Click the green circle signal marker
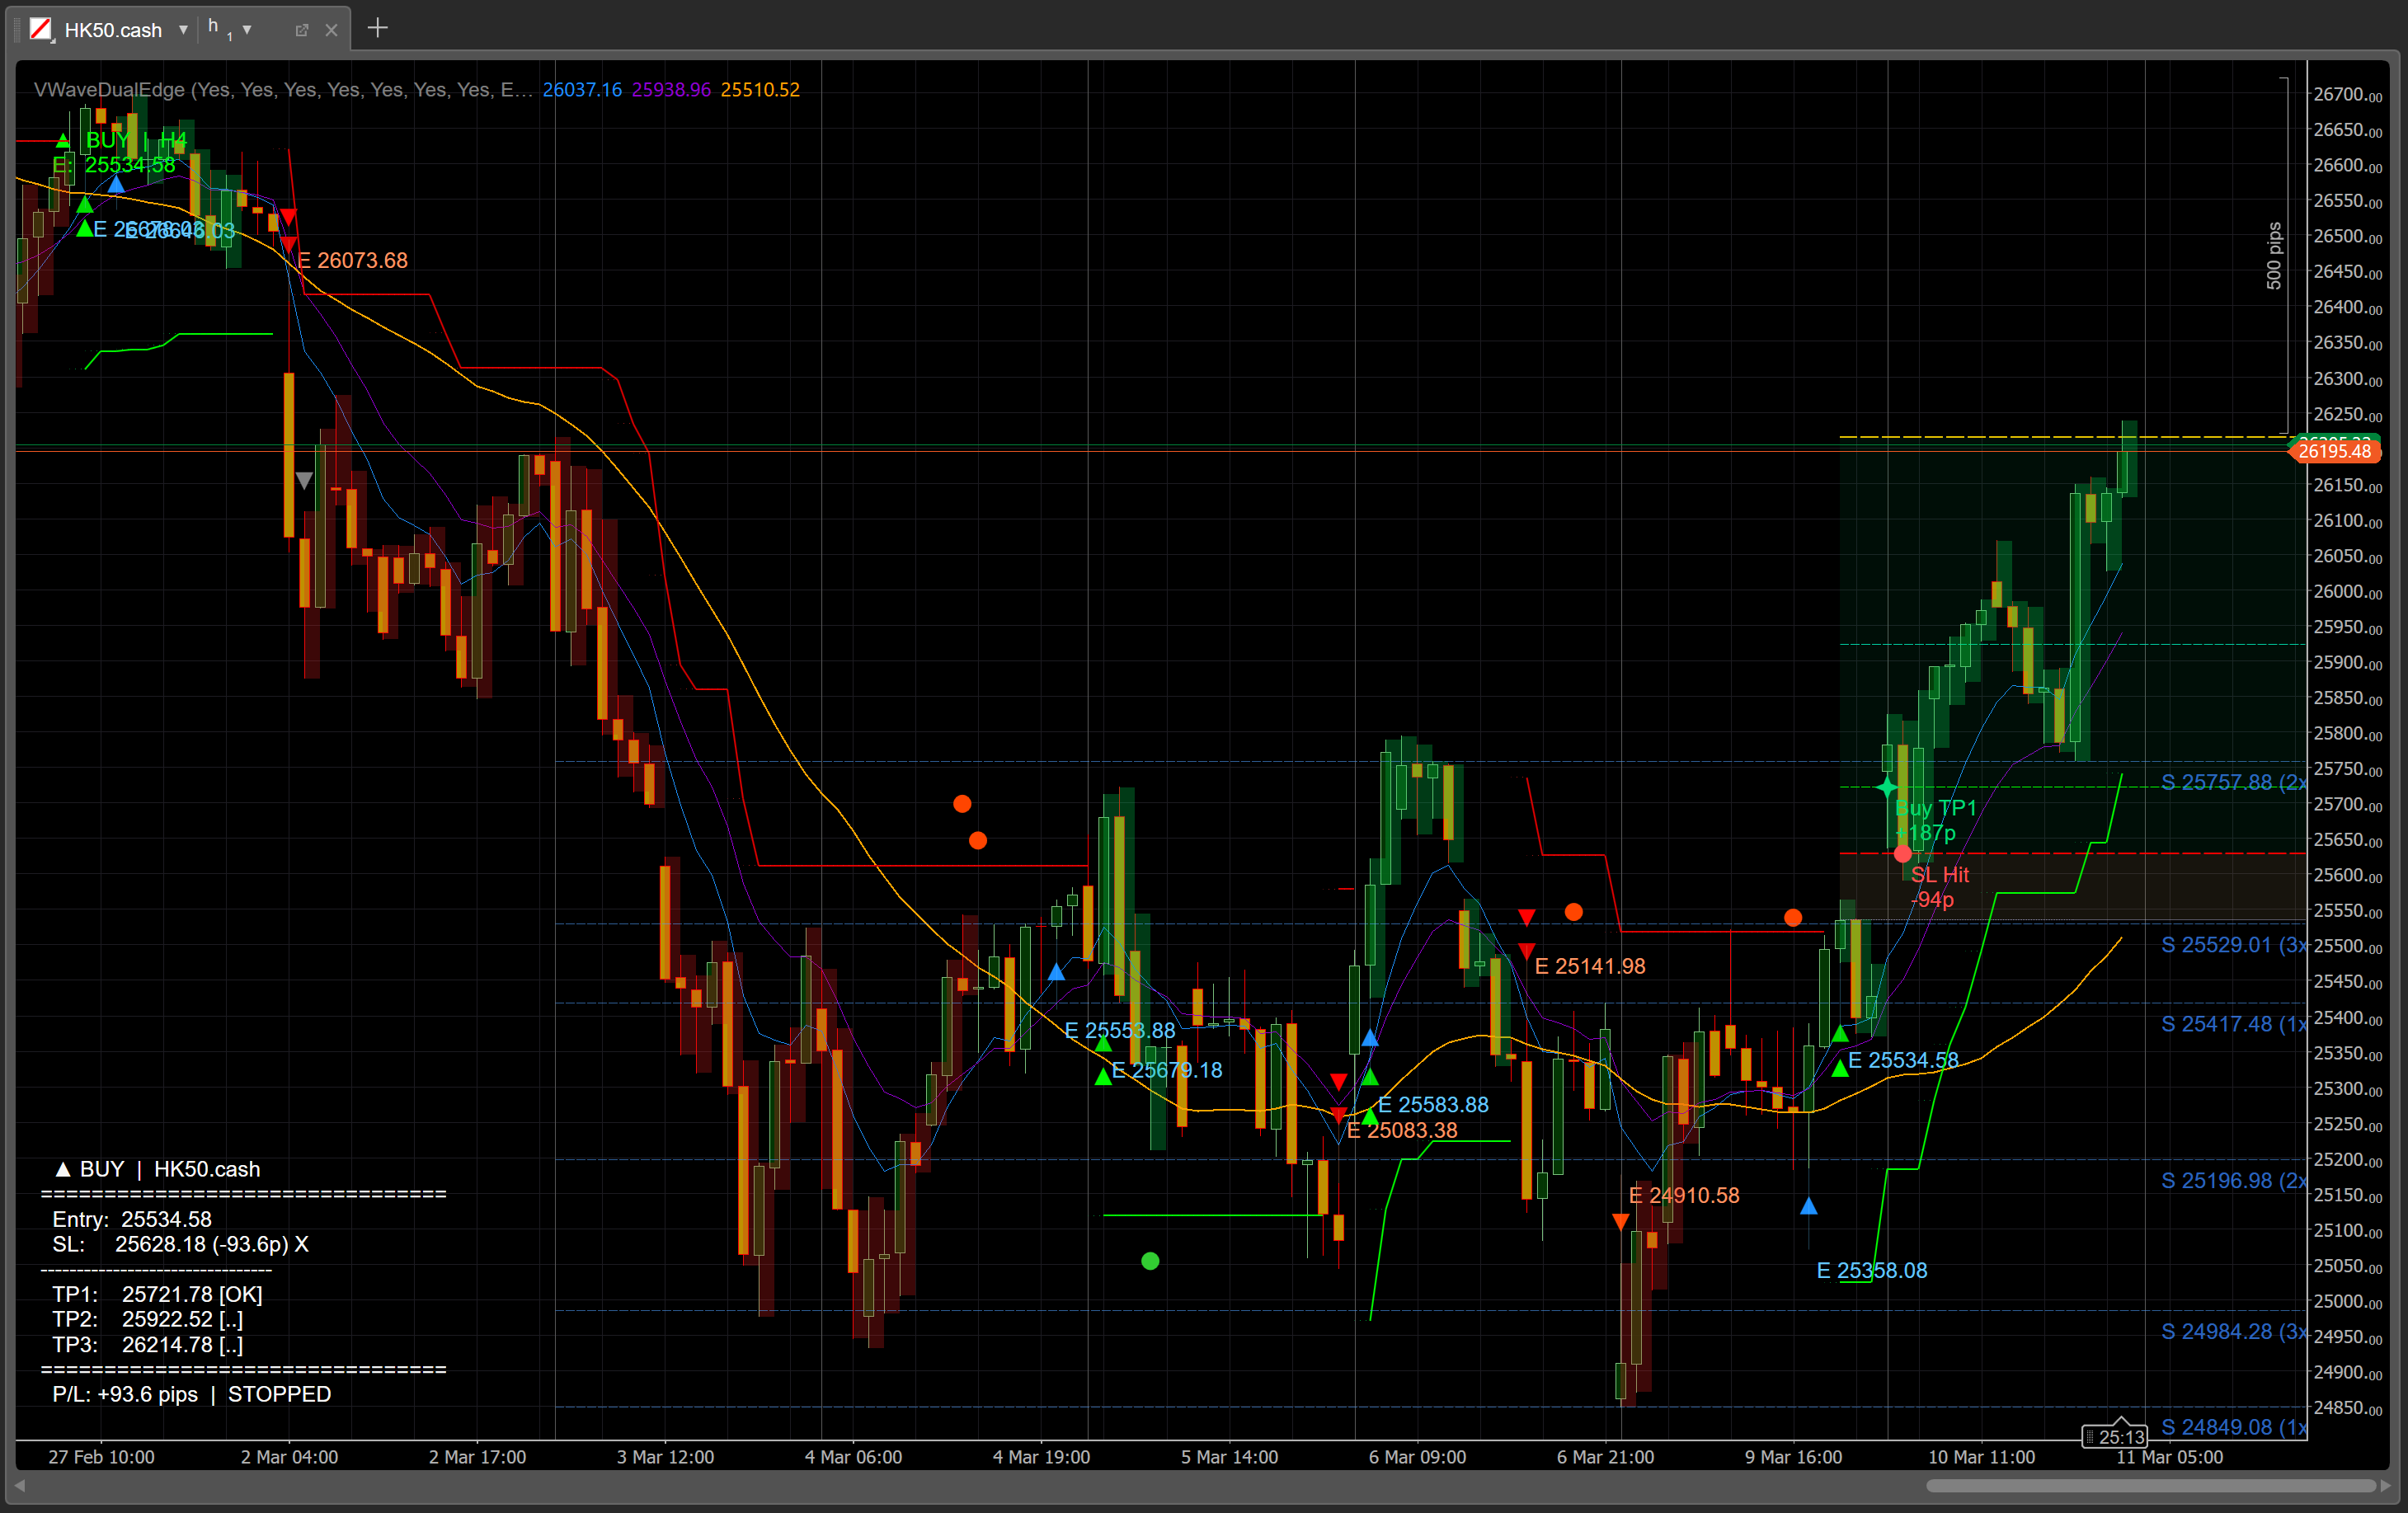The image size is (2408, 1513). pos(1150,1261)
